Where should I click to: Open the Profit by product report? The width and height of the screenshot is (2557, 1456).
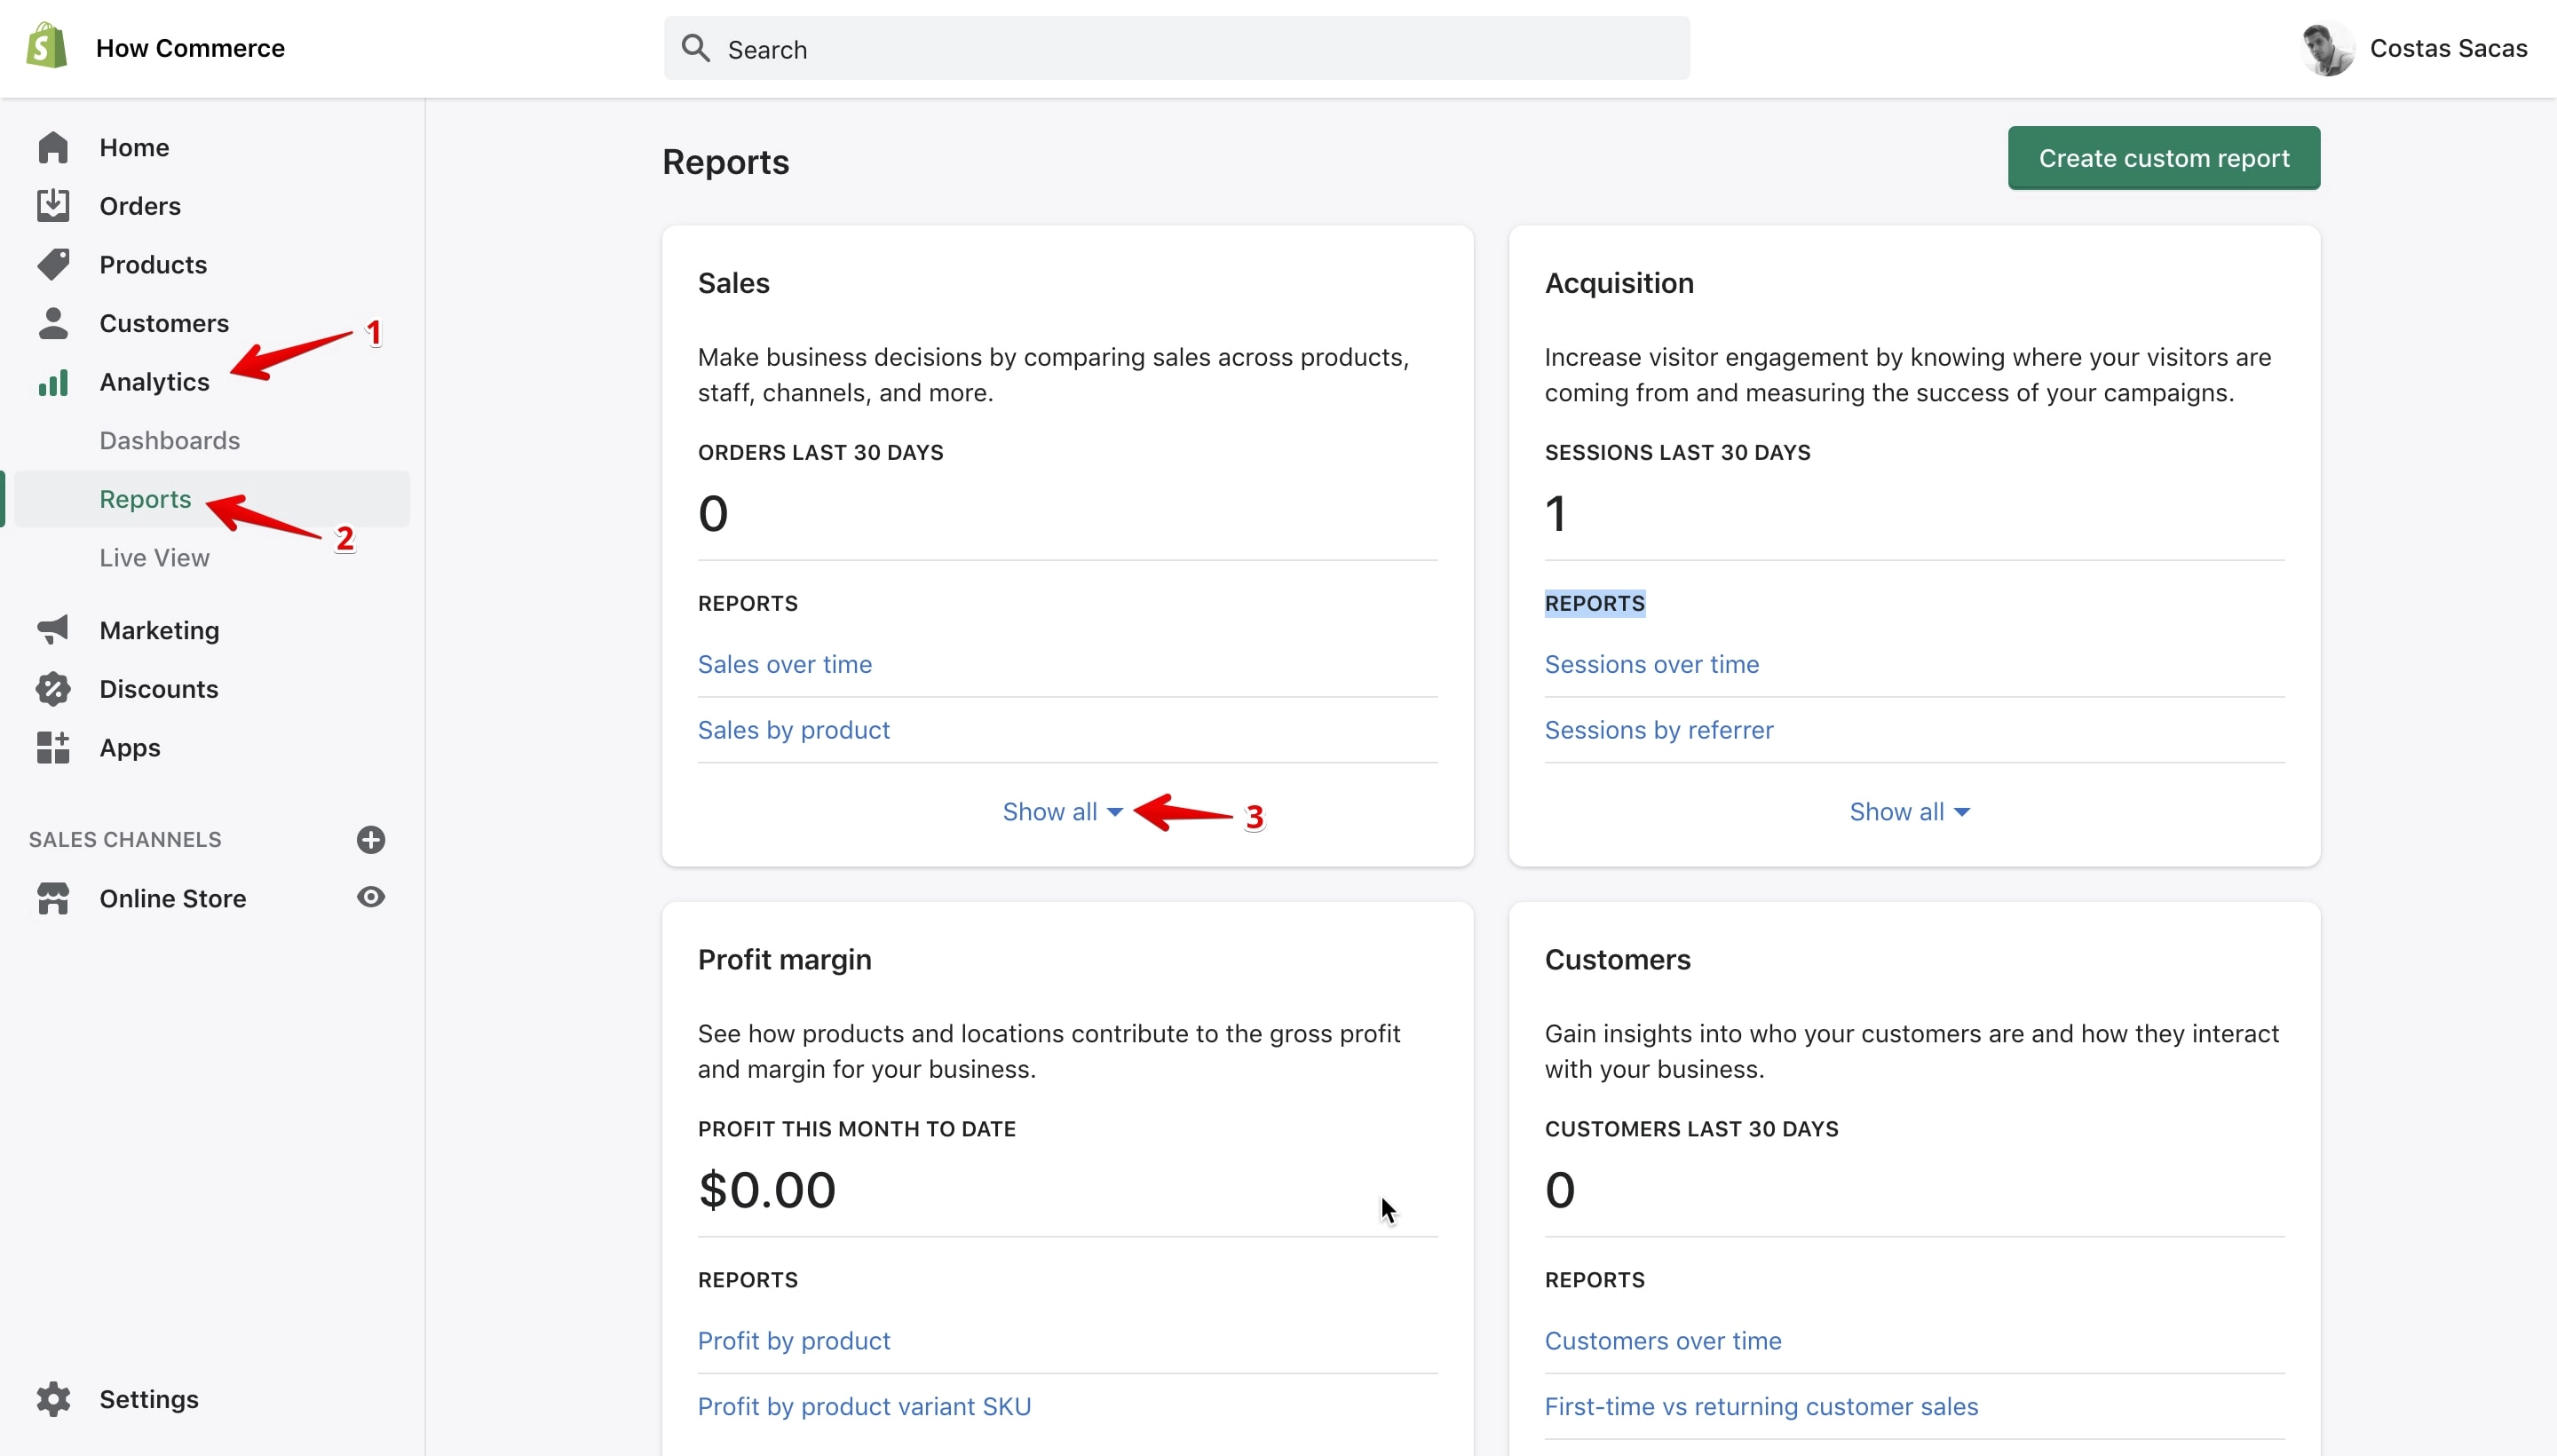(793, 1340)
